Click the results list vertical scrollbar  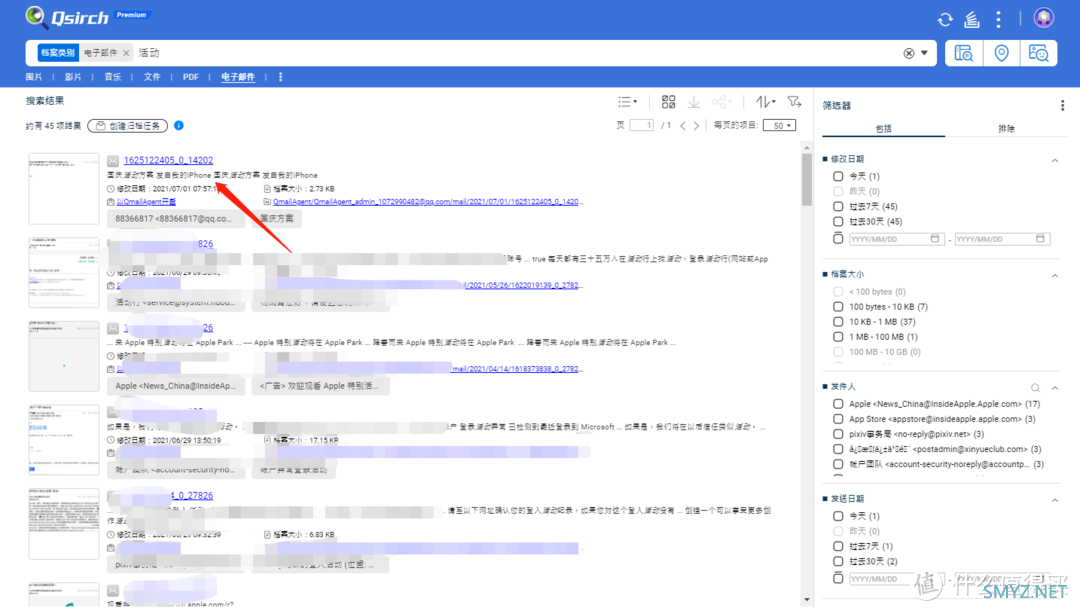pyautogui.click(x=807, y=179)
